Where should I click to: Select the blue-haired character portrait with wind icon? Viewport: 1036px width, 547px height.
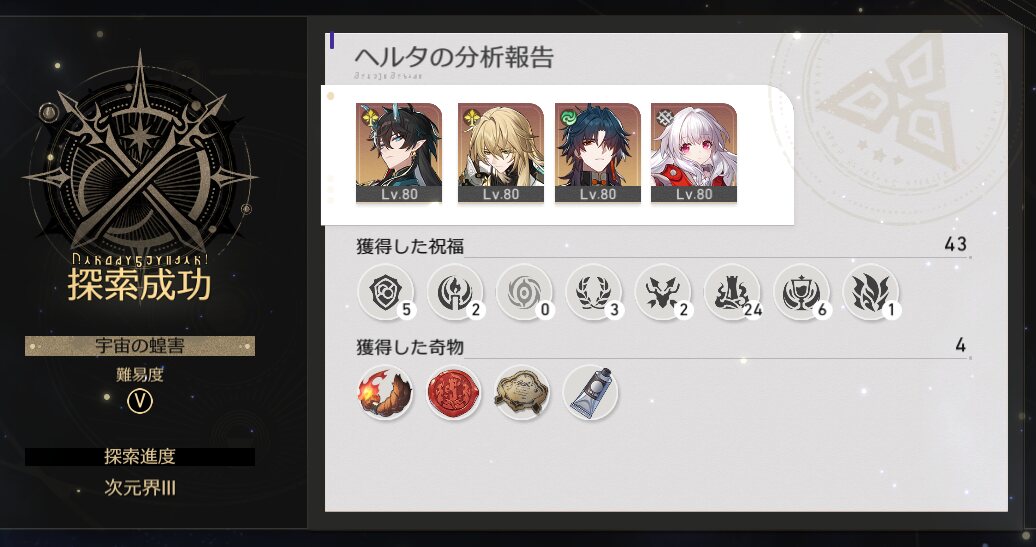tap(598, 153)
